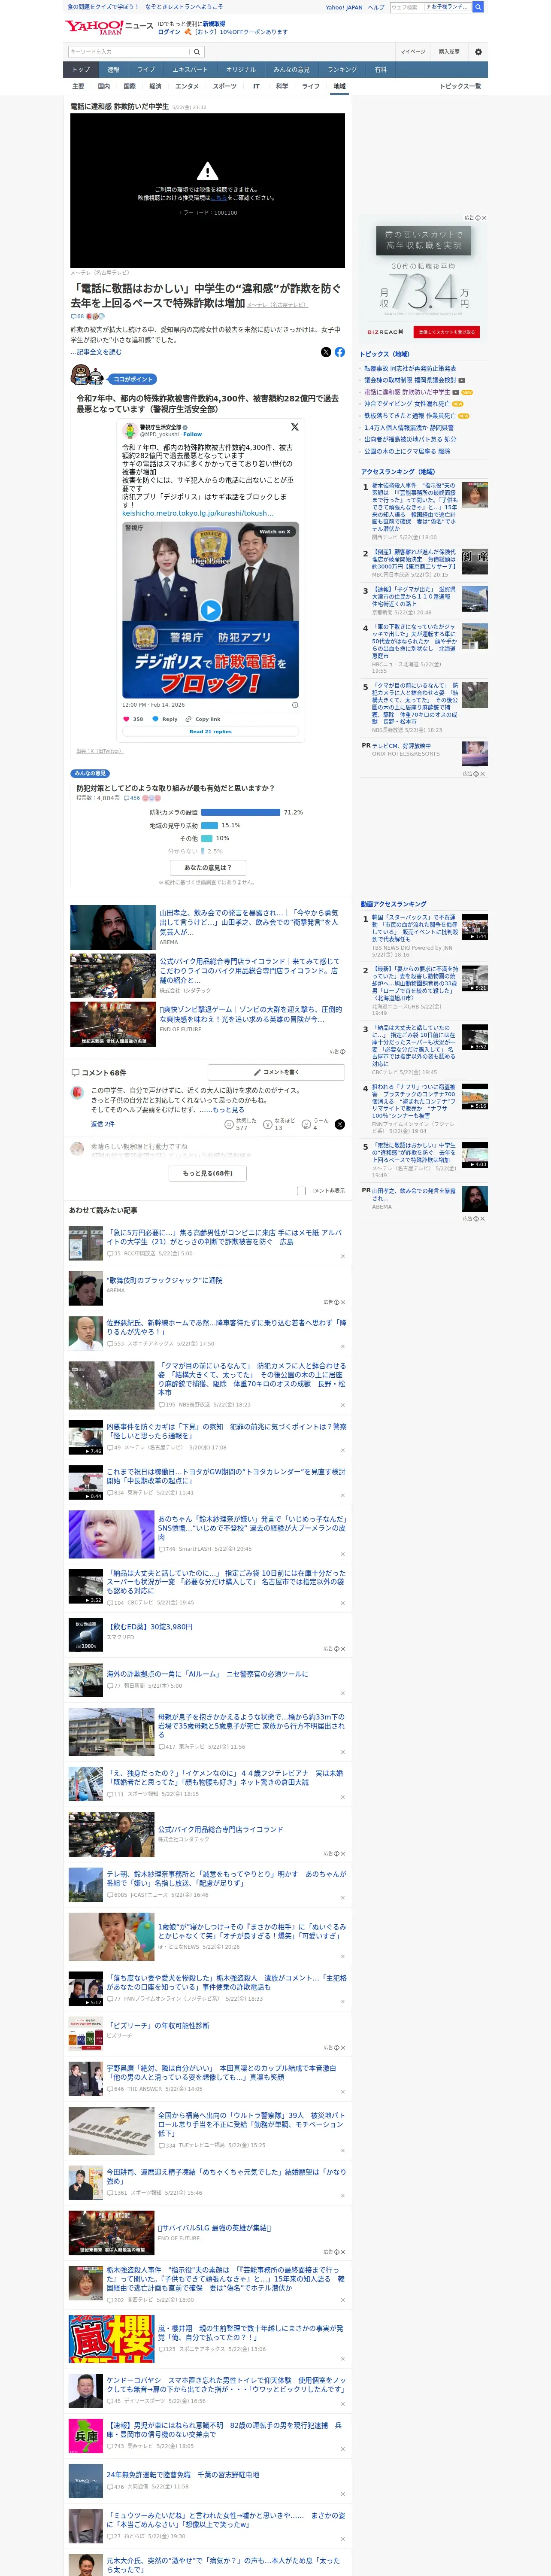Click the web search input at the top
The height and width of the screenshot is (2576, 551).
407,7
